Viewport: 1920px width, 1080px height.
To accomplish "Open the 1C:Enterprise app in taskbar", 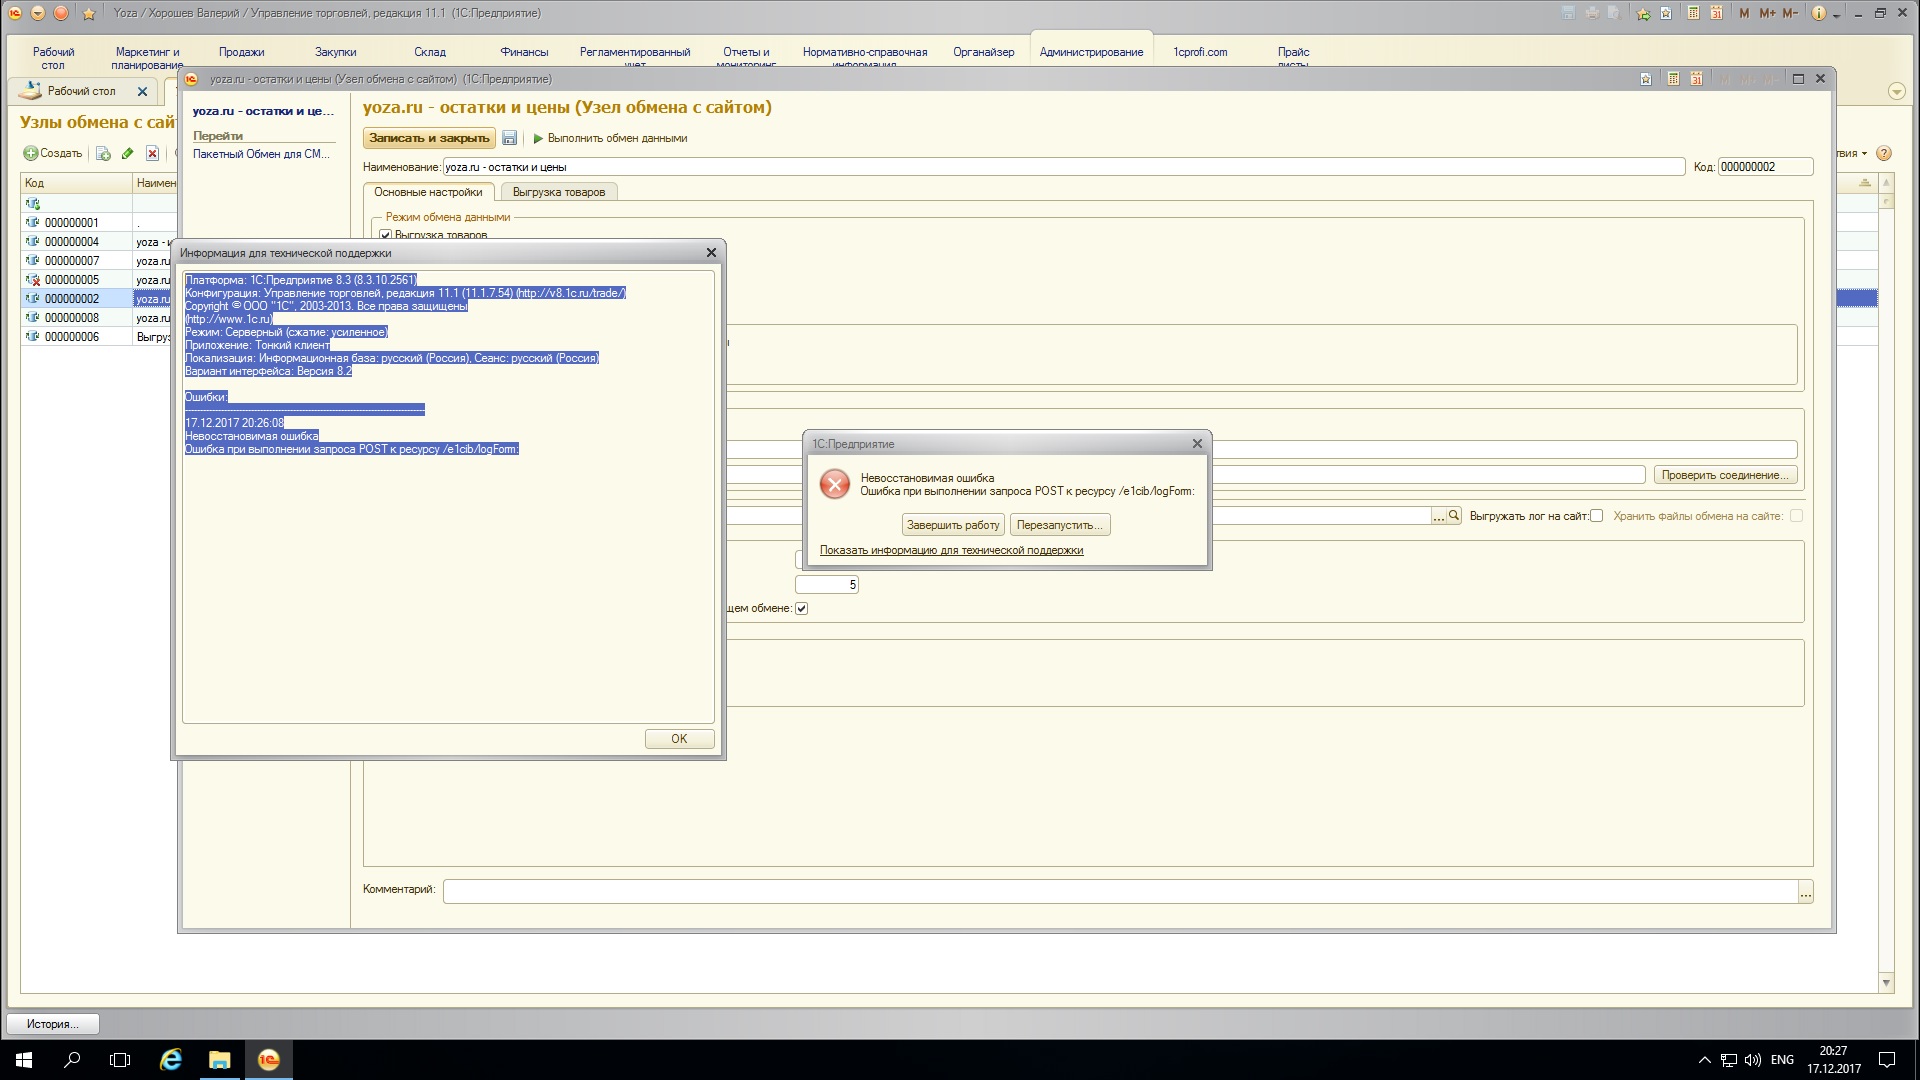I will pyautogui.click(x=268, y=1060).
